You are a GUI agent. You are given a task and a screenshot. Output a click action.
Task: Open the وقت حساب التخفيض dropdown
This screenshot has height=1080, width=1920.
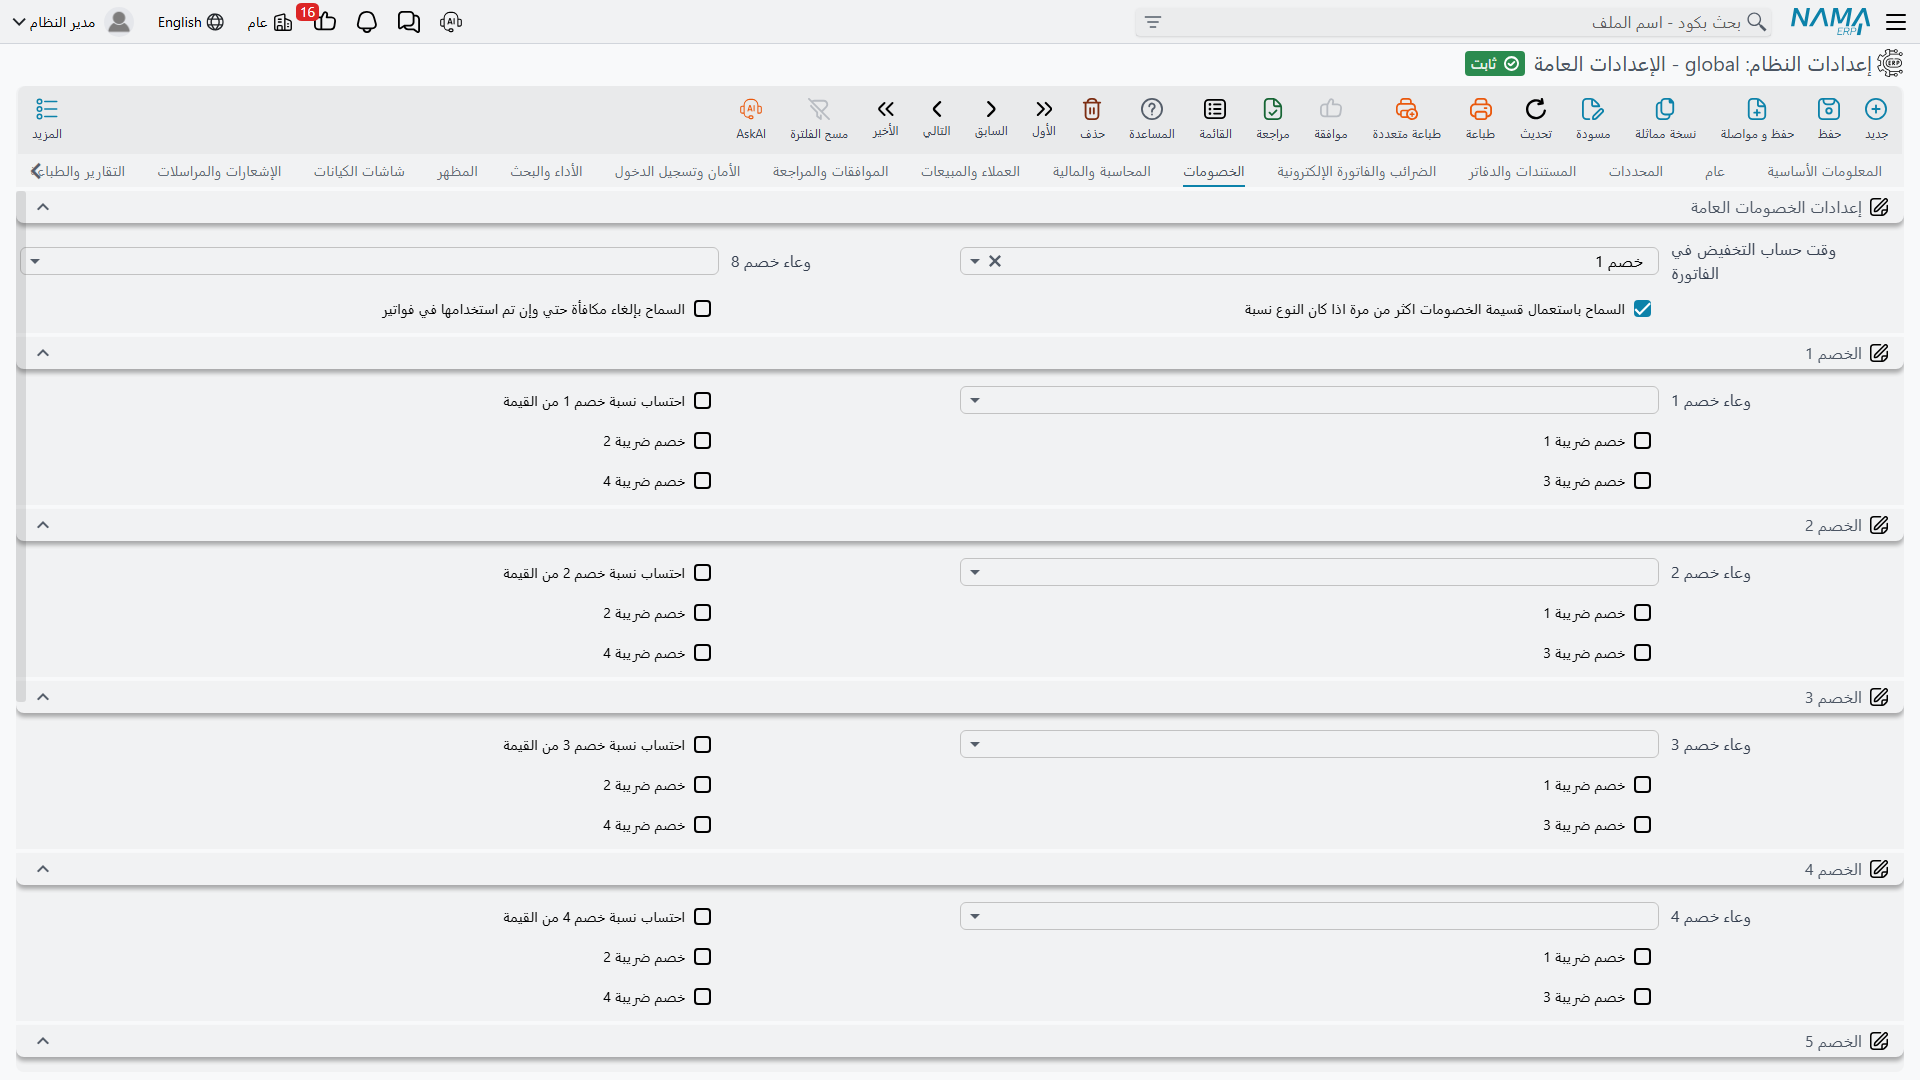975,261
